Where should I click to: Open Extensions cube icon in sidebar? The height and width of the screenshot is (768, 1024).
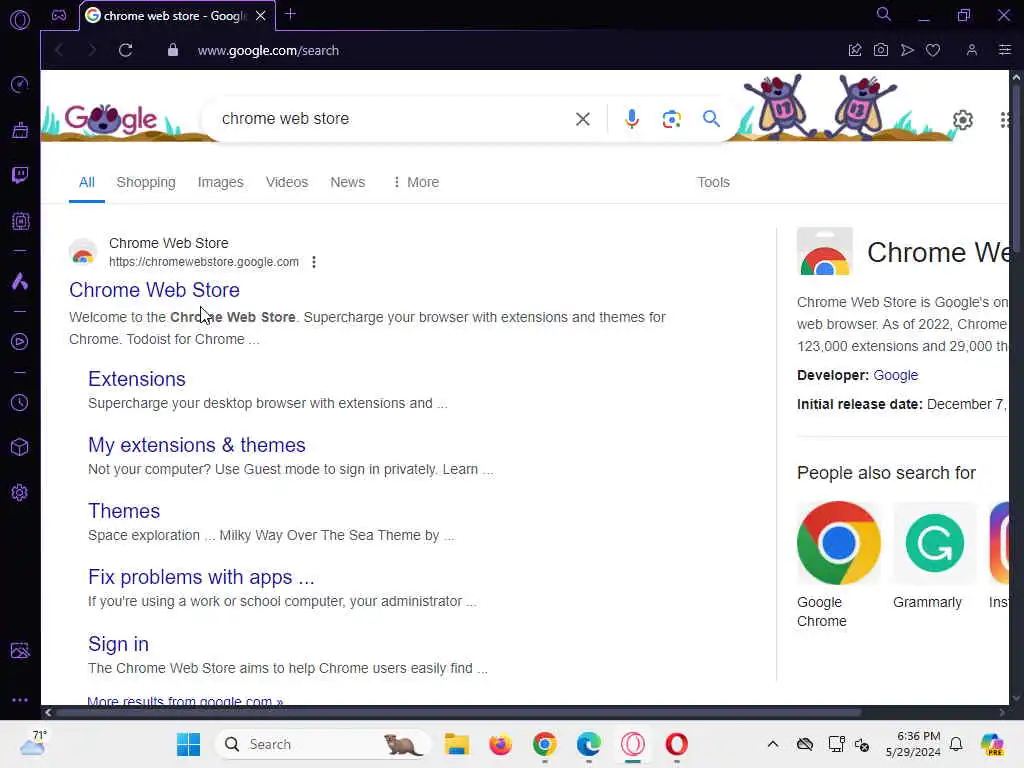[20, 447]
